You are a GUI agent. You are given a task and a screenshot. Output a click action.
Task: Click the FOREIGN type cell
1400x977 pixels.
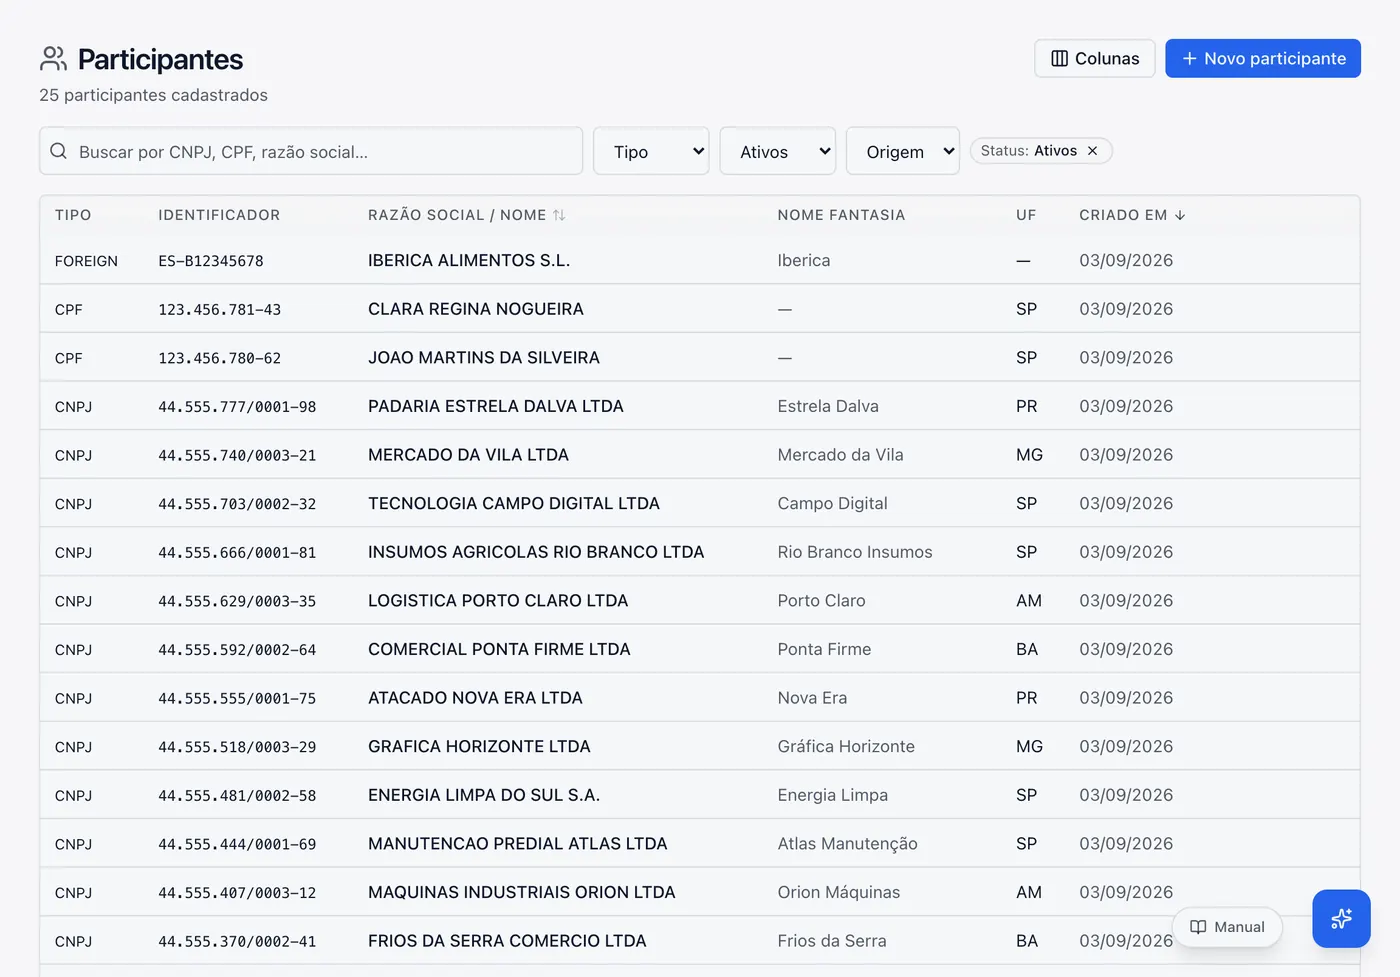pyautogui.click(x=86, y=261)
